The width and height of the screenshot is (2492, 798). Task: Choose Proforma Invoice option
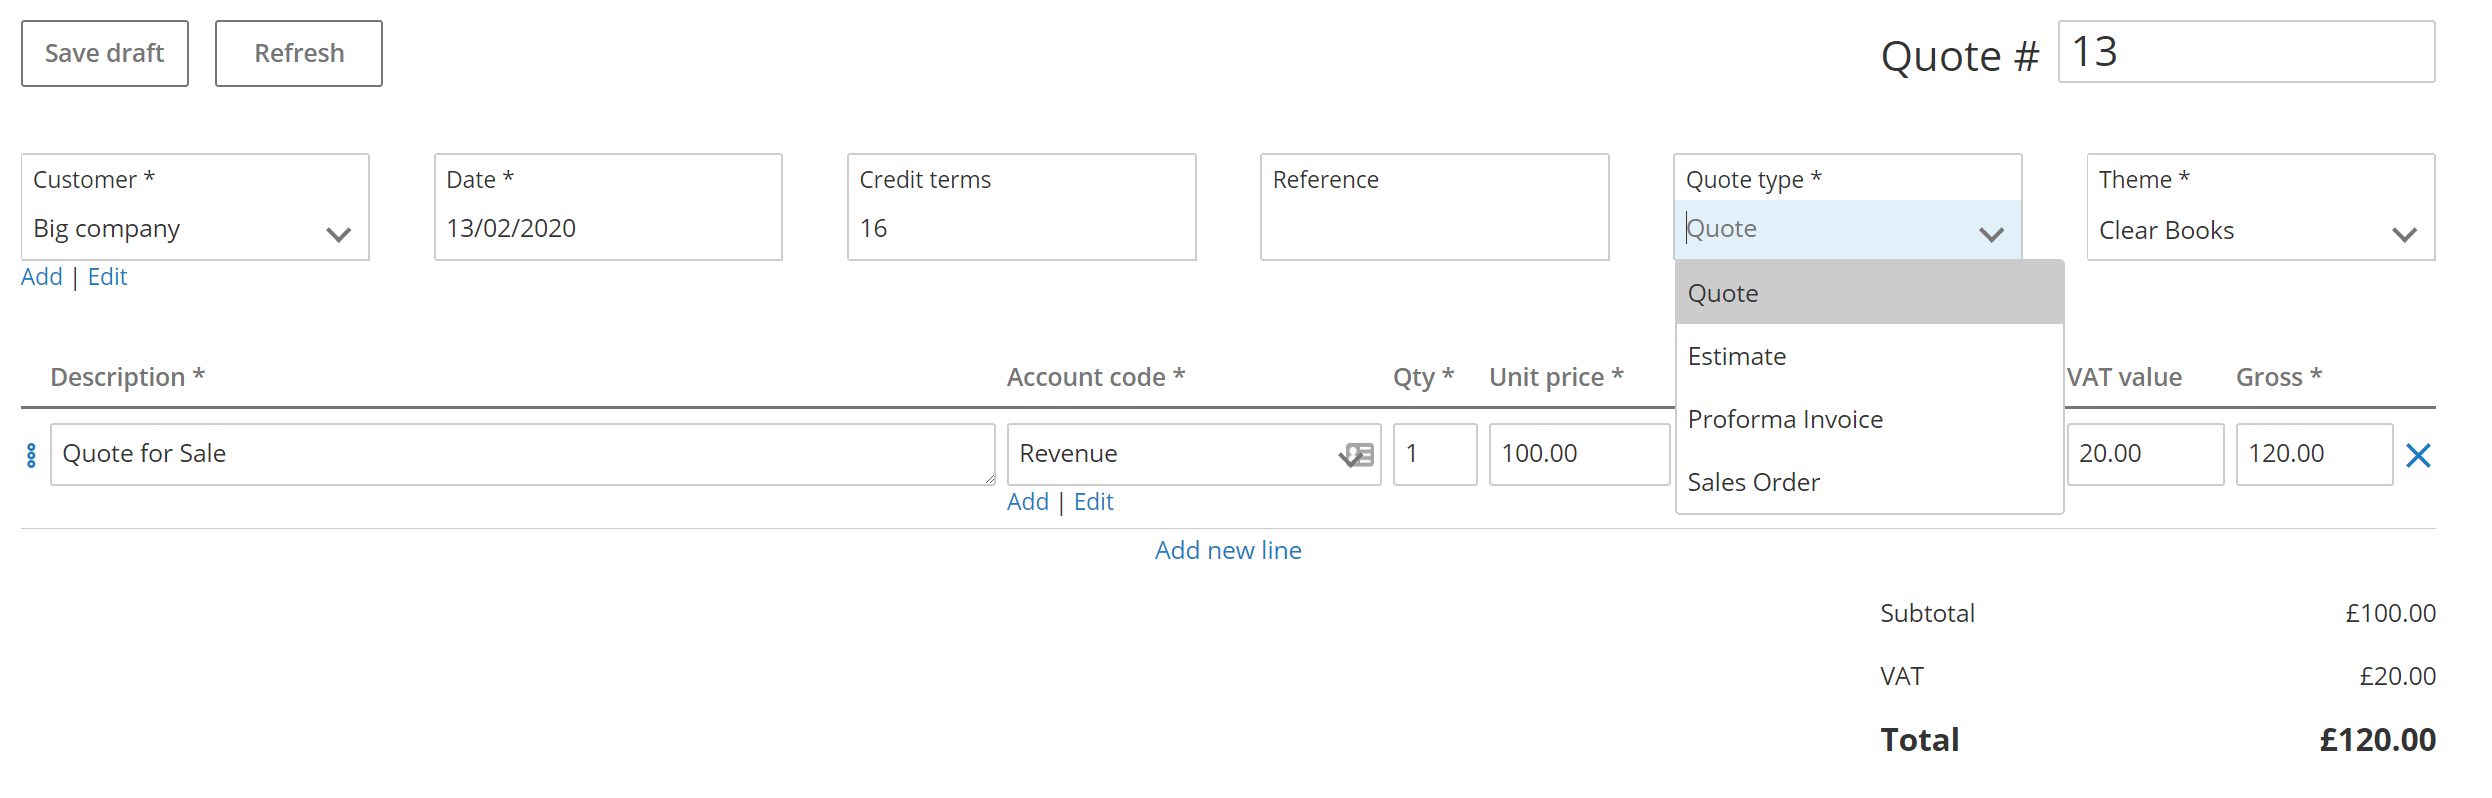pyautogui.click(x=1785, y=419)
